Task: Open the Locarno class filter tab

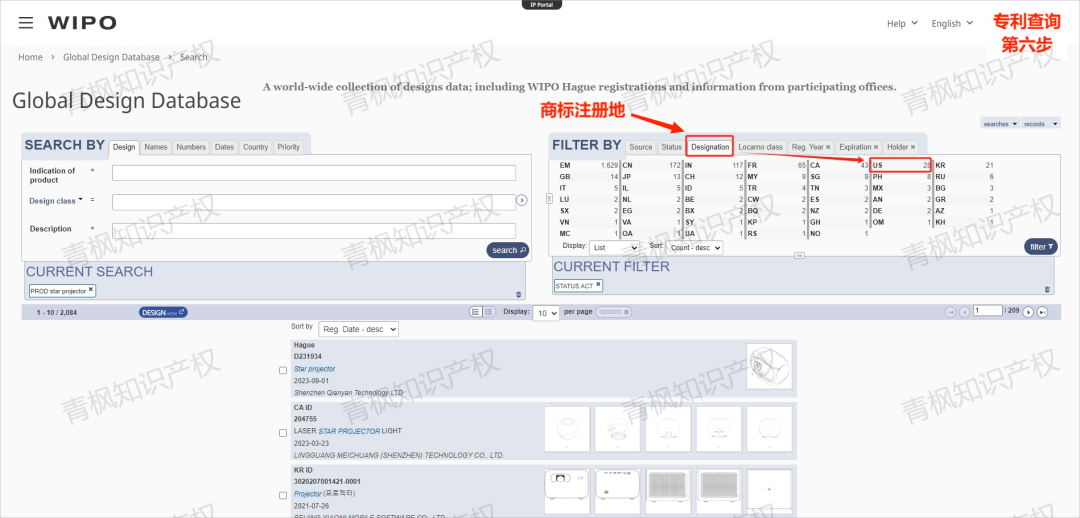Action: [760, 147]
